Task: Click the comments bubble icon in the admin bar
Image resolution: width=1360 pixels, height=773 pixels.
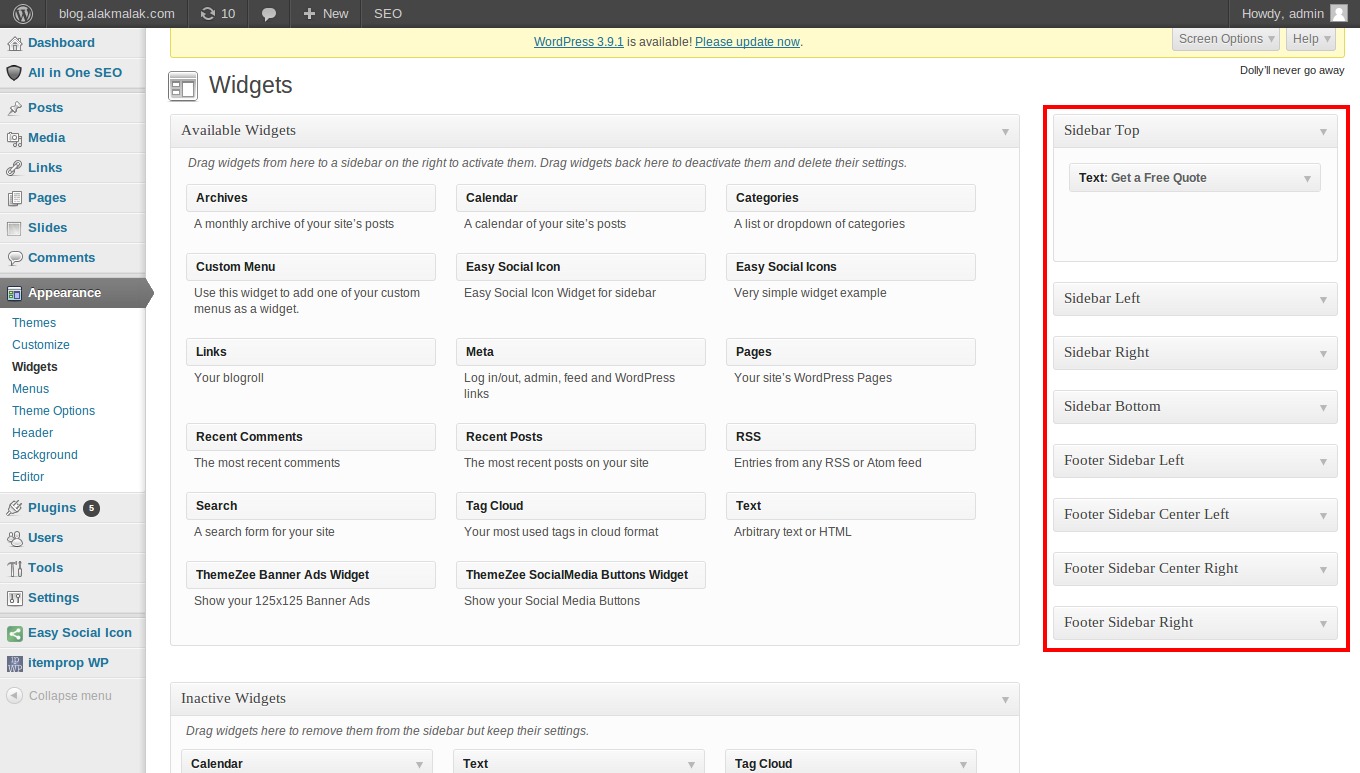Action: 268,13
